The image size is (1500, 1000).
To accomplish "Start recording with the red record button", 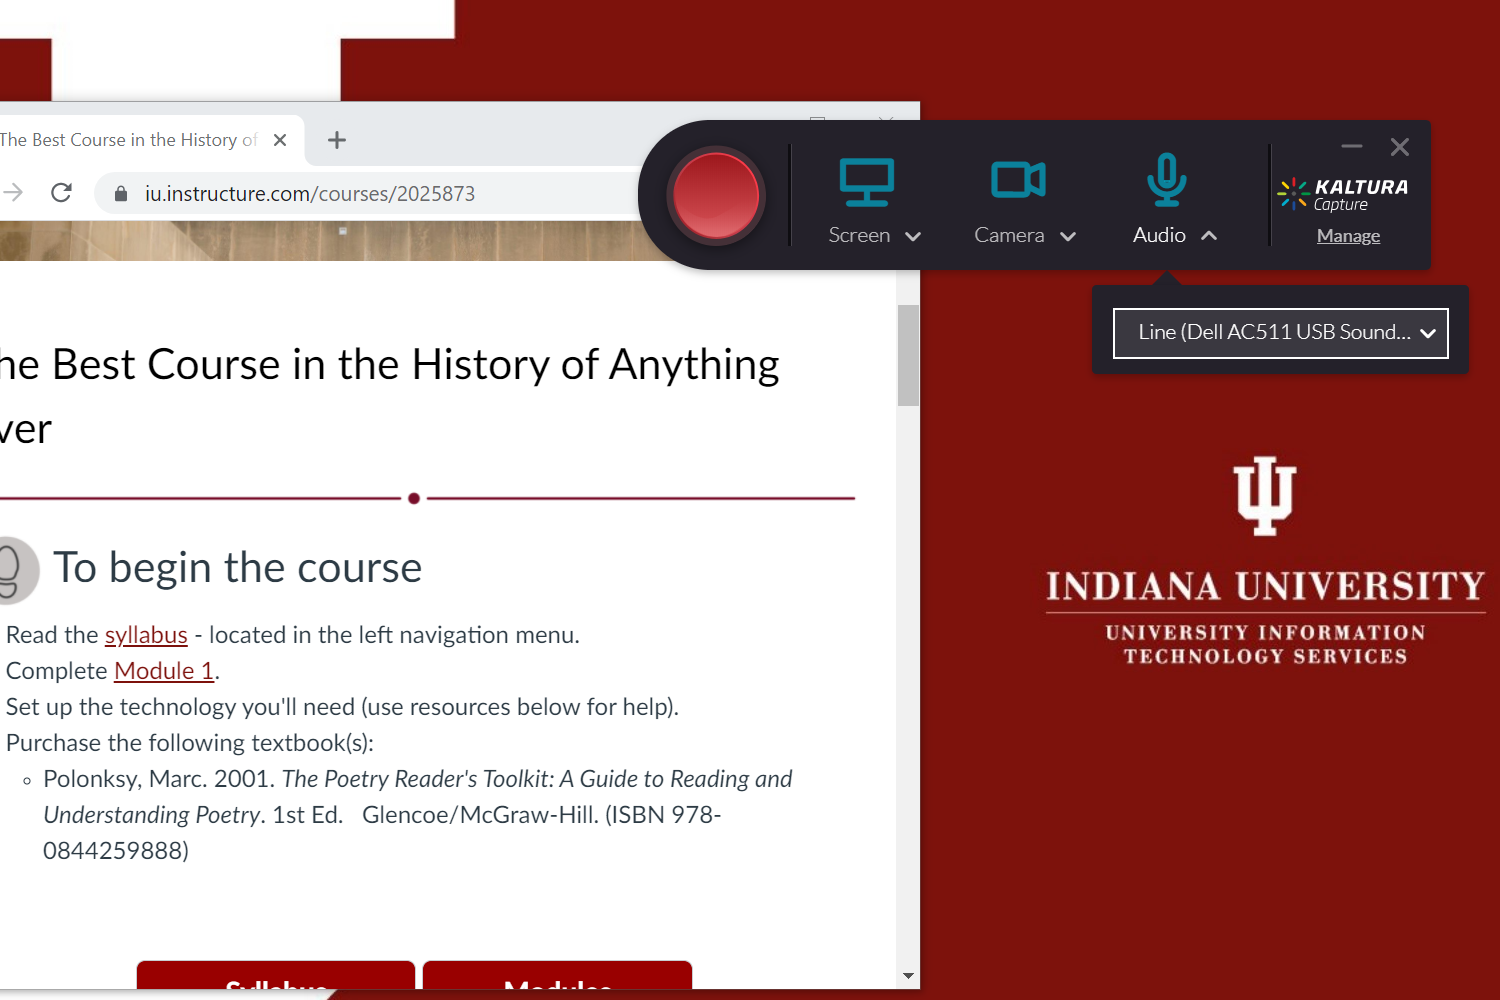I will click(x=716, y=196).
